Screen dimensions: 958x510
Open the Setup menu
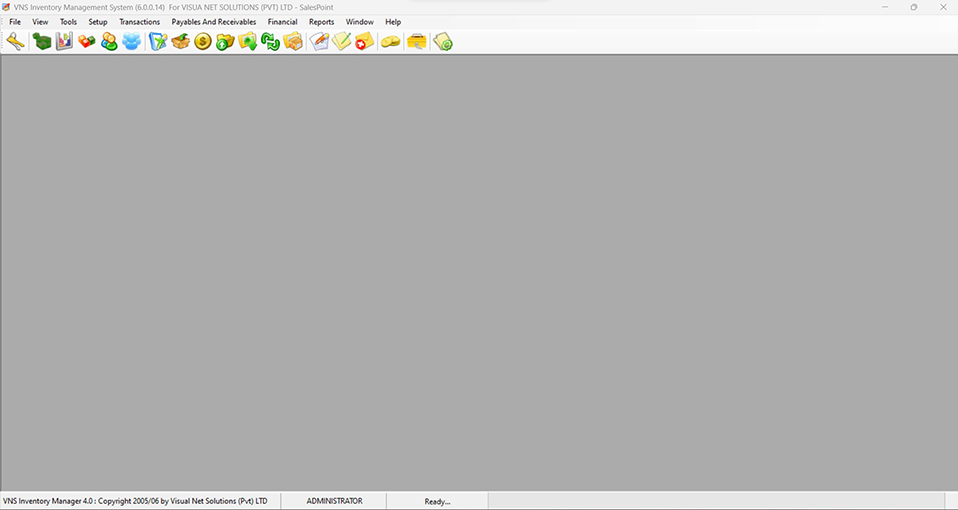[x=98, y=22]
